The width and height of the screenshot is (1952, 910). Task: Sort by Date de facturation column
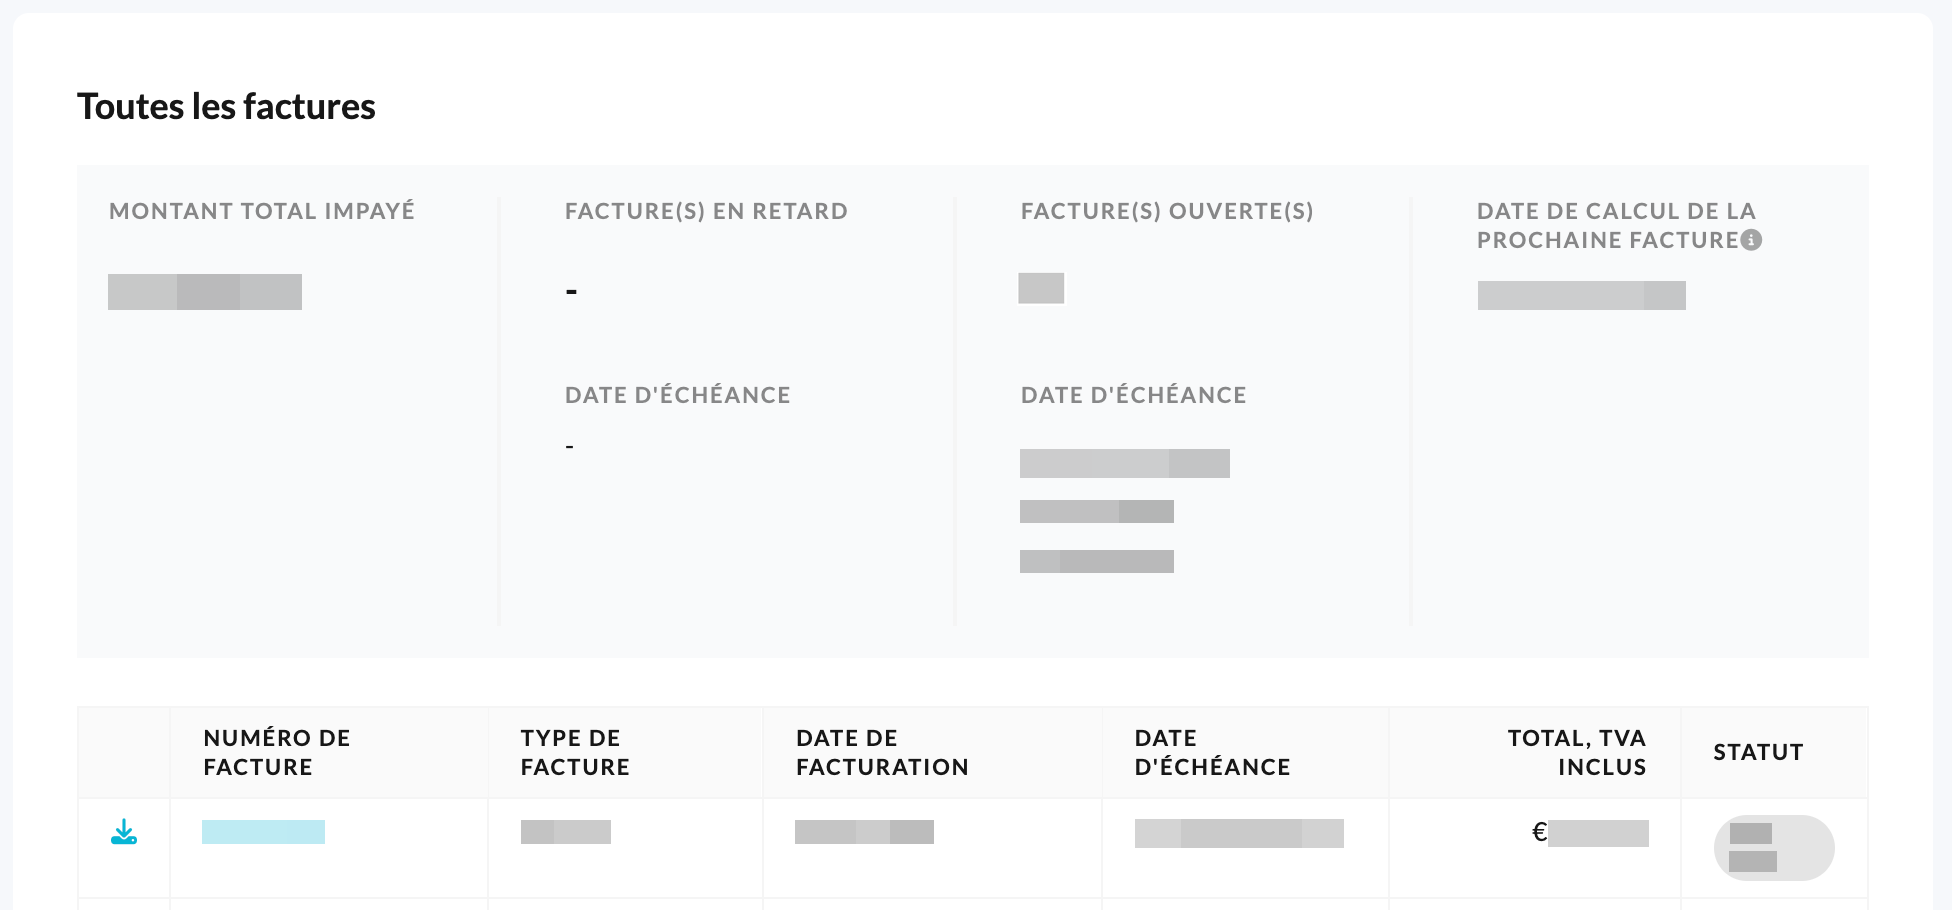tap(882, 752)
